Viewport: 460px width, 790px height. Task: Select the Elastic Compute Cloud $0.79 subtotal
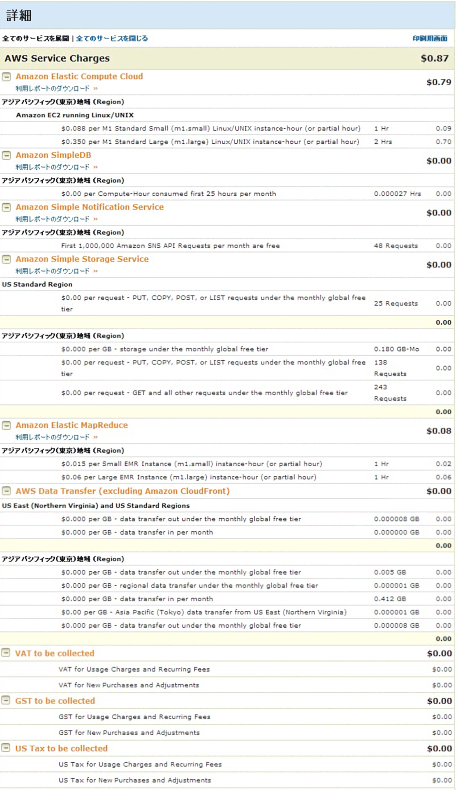(x=439, y=82)
